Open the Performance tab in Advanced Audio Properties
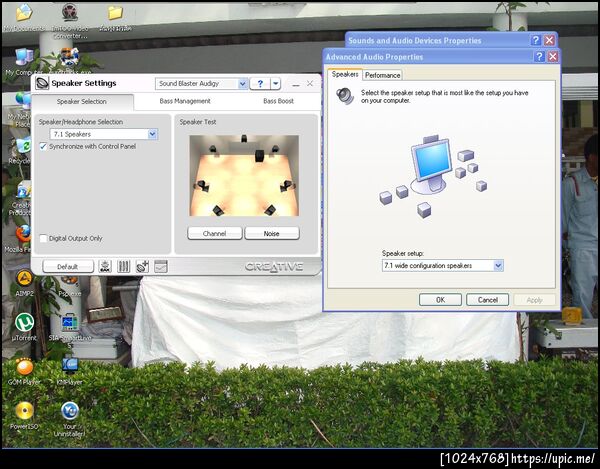Viewport: 600px width, 469px height. click(382, 75)
